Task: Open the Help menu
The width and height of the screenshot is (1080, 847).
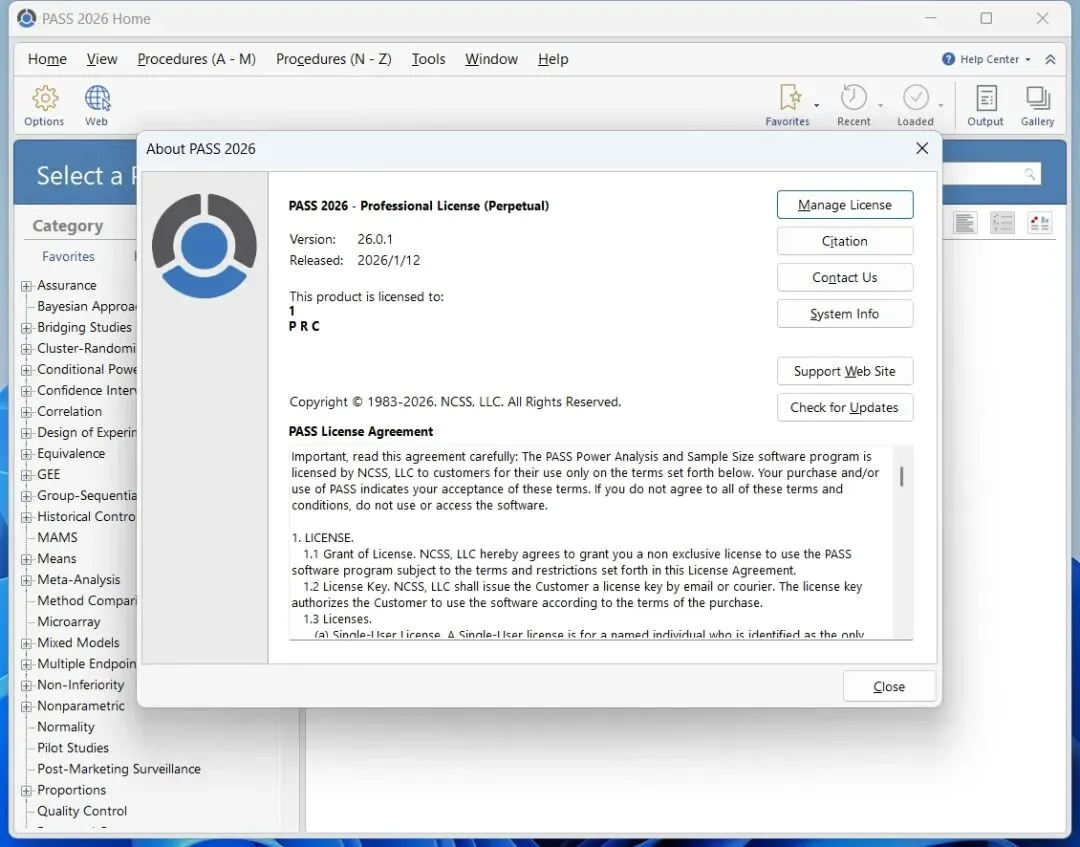Action: point(553,59)
